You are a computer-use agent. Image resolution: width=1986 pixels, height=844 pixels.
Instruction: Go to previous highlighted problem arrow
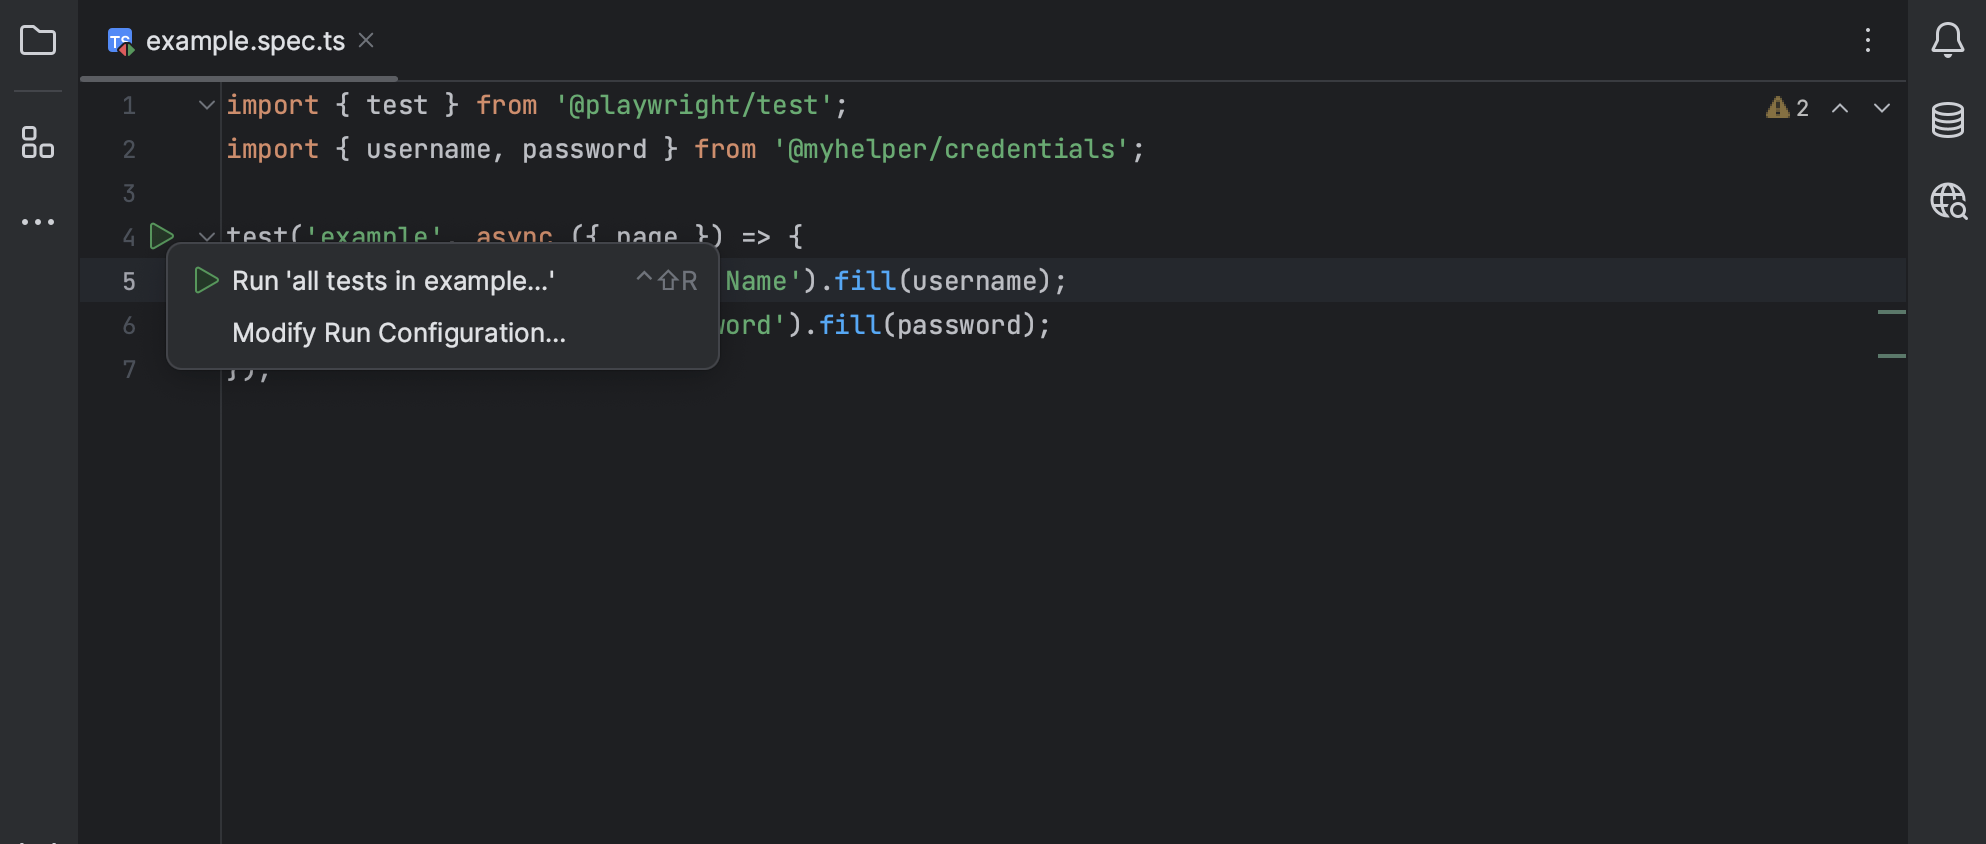(x=1839, y=108)
